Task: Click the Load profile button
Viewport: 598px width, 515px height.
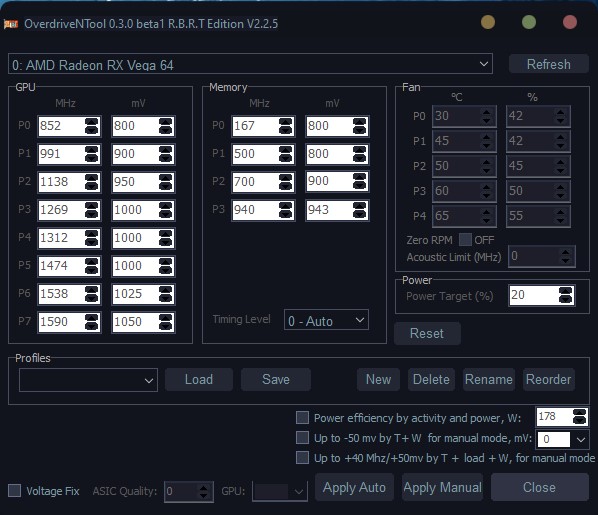Action: pyautogui.click(x=199, y=380)
